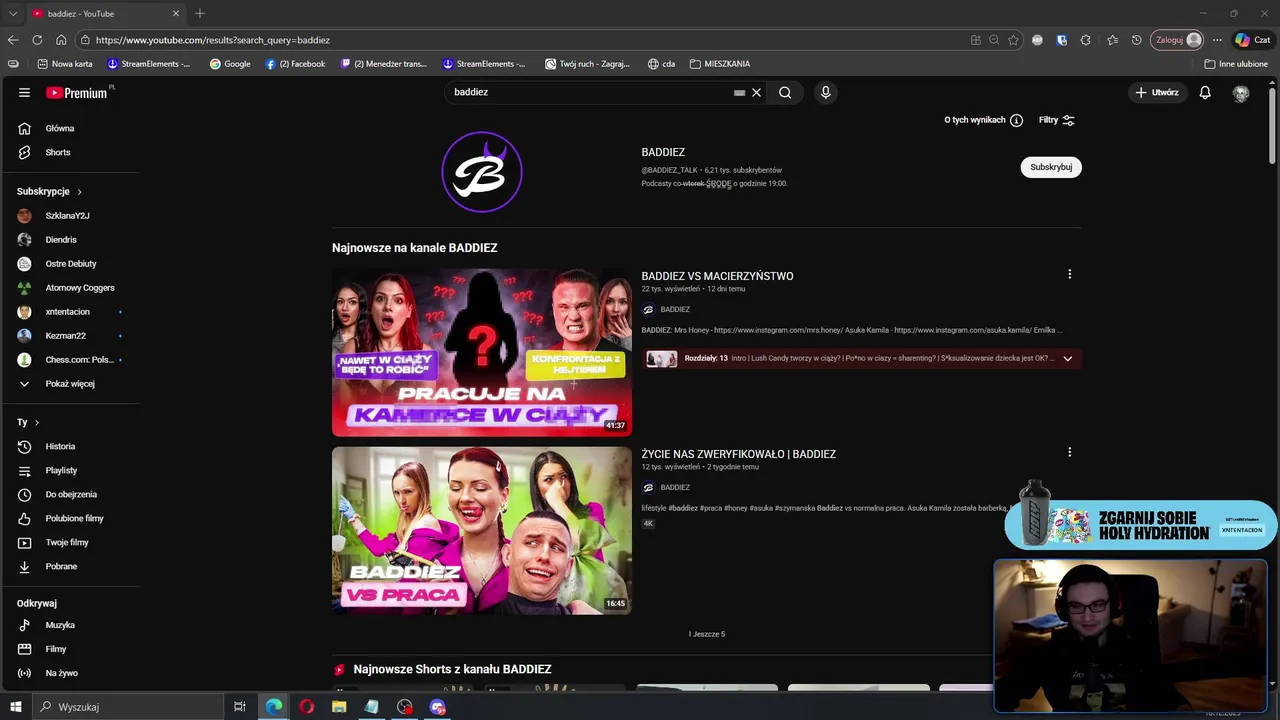The width and height of the screenshot is (1280, 720).
Task: Open 'Inne ulubione' bookmarks folder
Action: (x=1236, y=64)
